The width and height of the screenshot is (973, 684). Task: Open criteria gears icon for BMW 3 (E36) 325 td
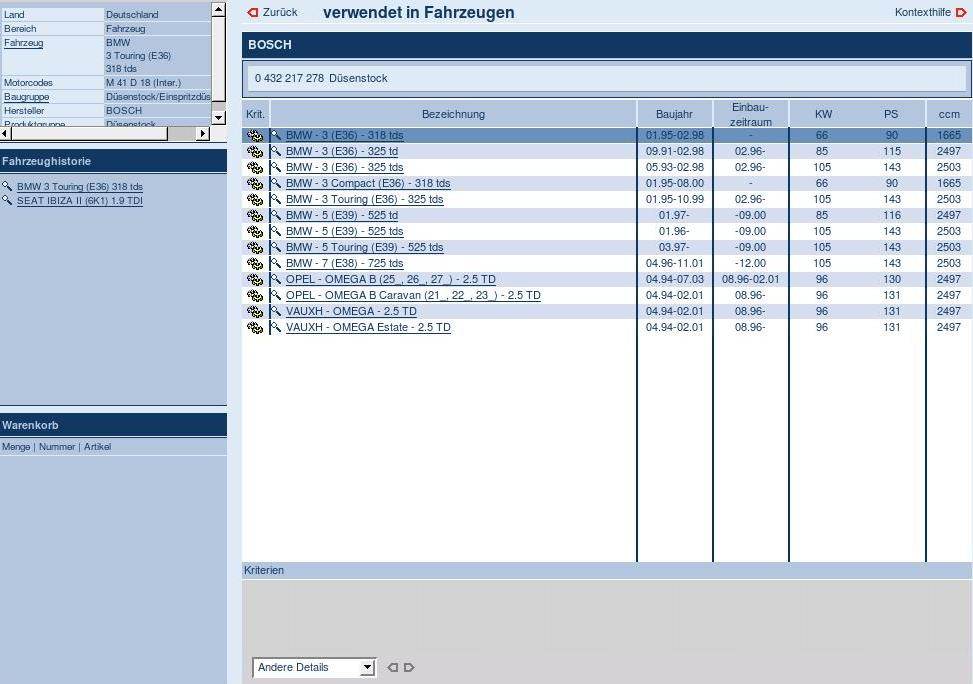[254, 151]
